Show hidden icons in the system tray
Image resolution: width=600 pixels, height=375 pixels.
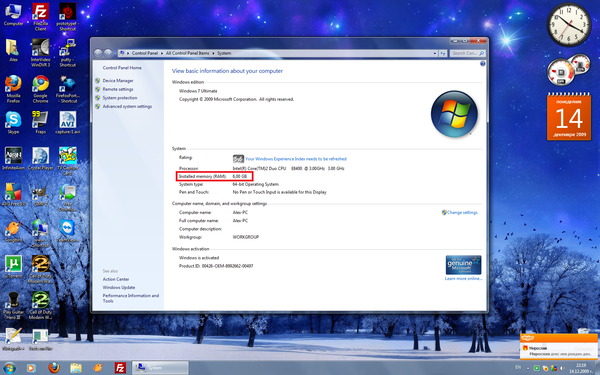pos(528,368)
